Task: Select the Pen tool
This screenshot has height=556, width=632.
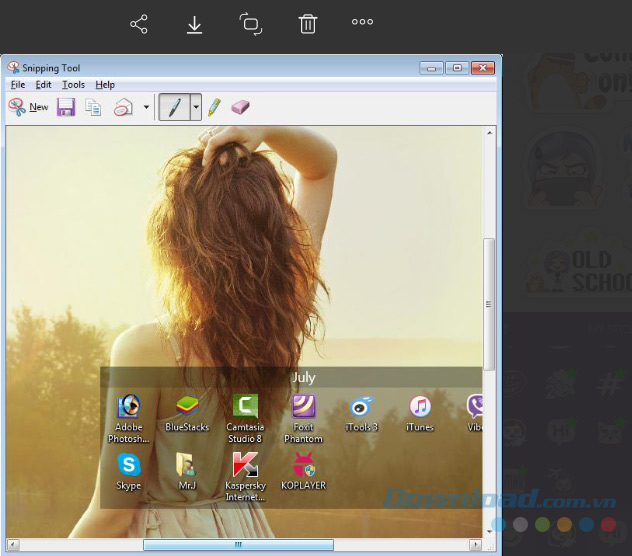Action: pos(174,107)
